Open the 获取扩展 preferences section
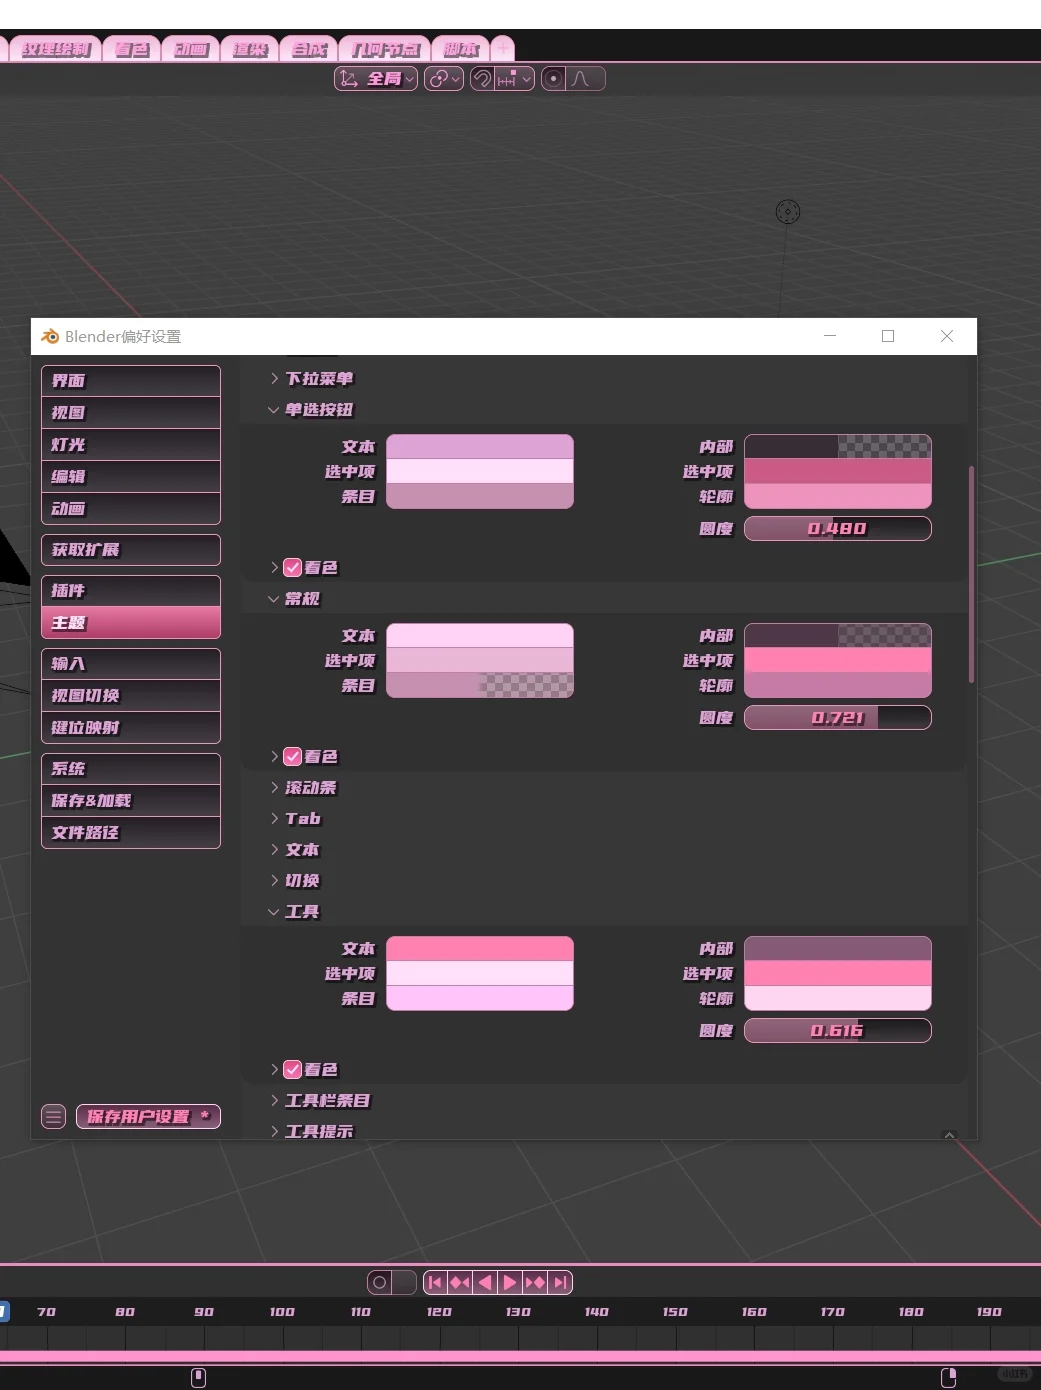This screenshot has height=1390, width=1041. [x=131, y=550]
